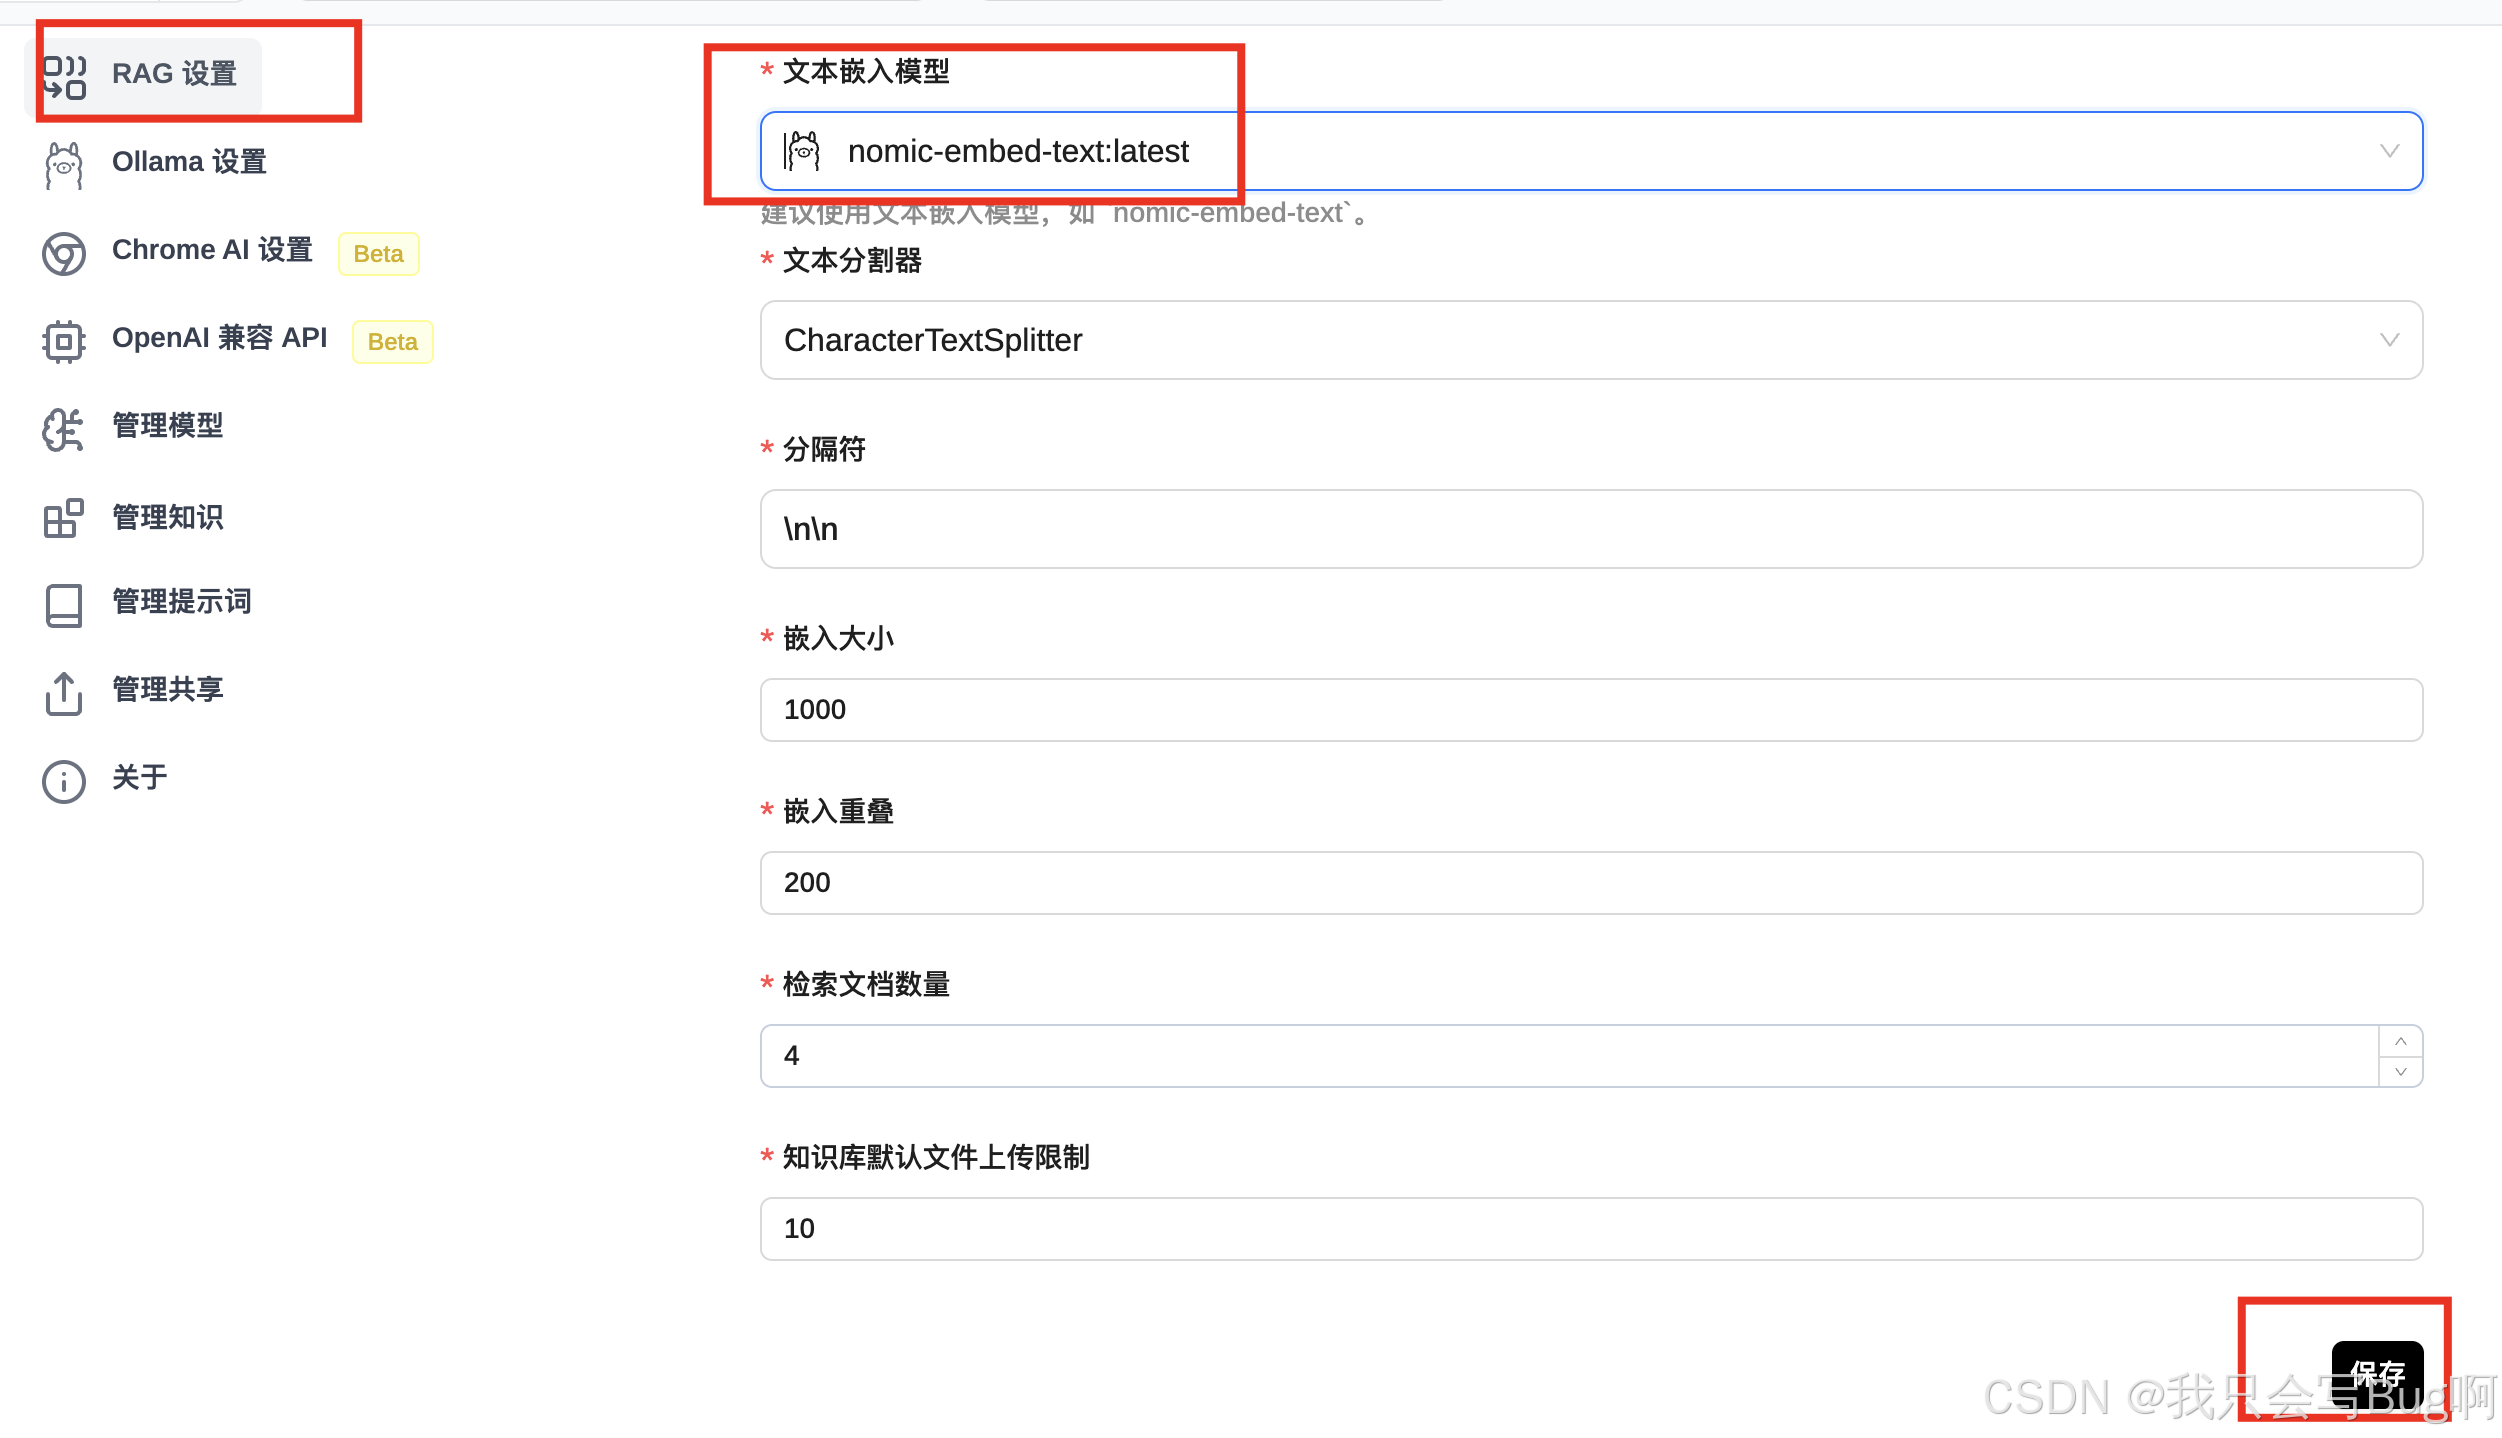Increase 检索文档数量 with up stepper arrow
This screenshot has height=1438, width=2502.
click(x=2400, y=1041)
